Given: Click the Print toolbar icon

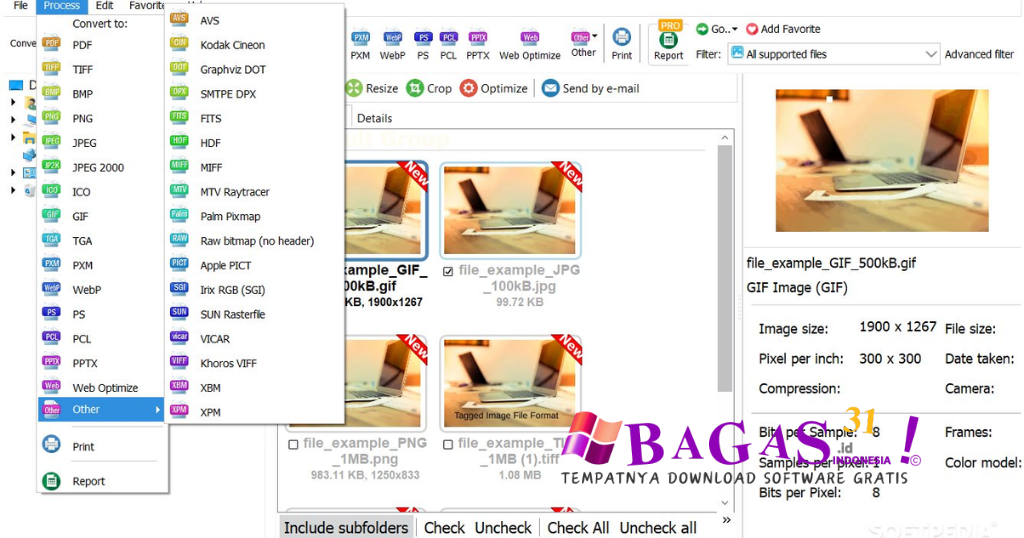Looking at the screenshot, I should pos(622,45).
